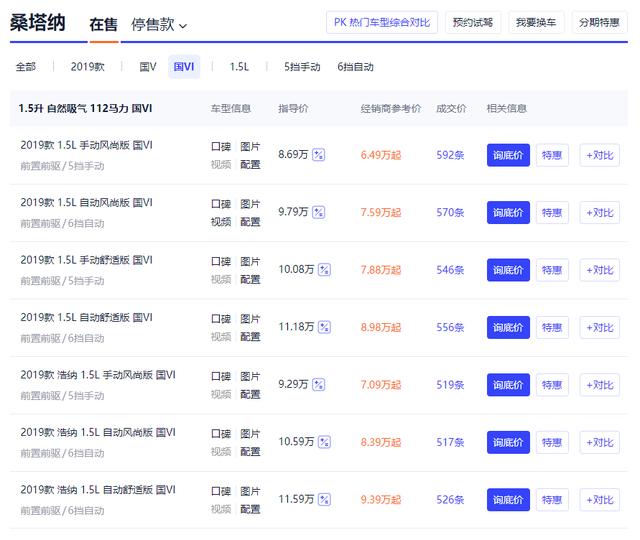
Task: Open price calculator icon next to 9.79万
Action: (318, 212)
